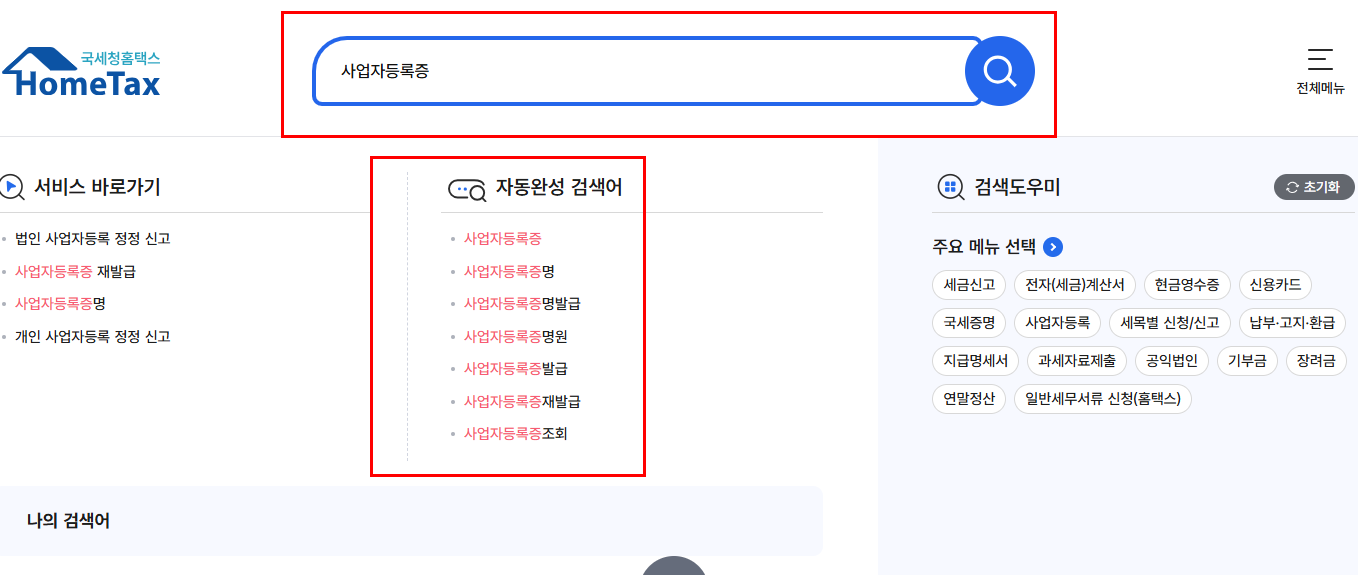This screenshot has width=1358, height=575.
Task: Select autocomplete suggestion 사업자등록증발급
Action: click(x=515, y=368)
